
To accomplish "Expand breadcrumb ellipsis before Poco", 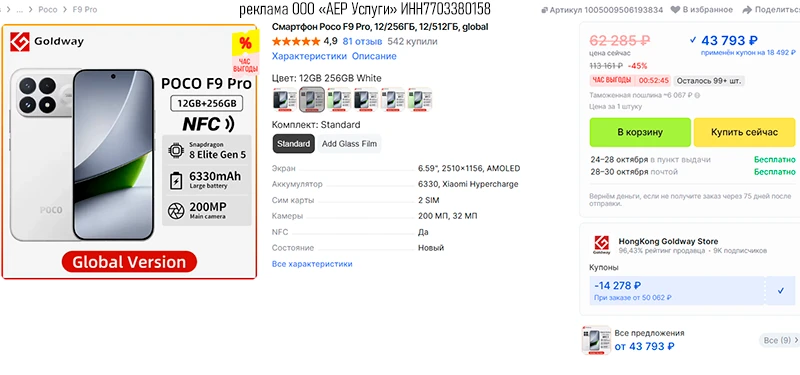I will 20,10.
